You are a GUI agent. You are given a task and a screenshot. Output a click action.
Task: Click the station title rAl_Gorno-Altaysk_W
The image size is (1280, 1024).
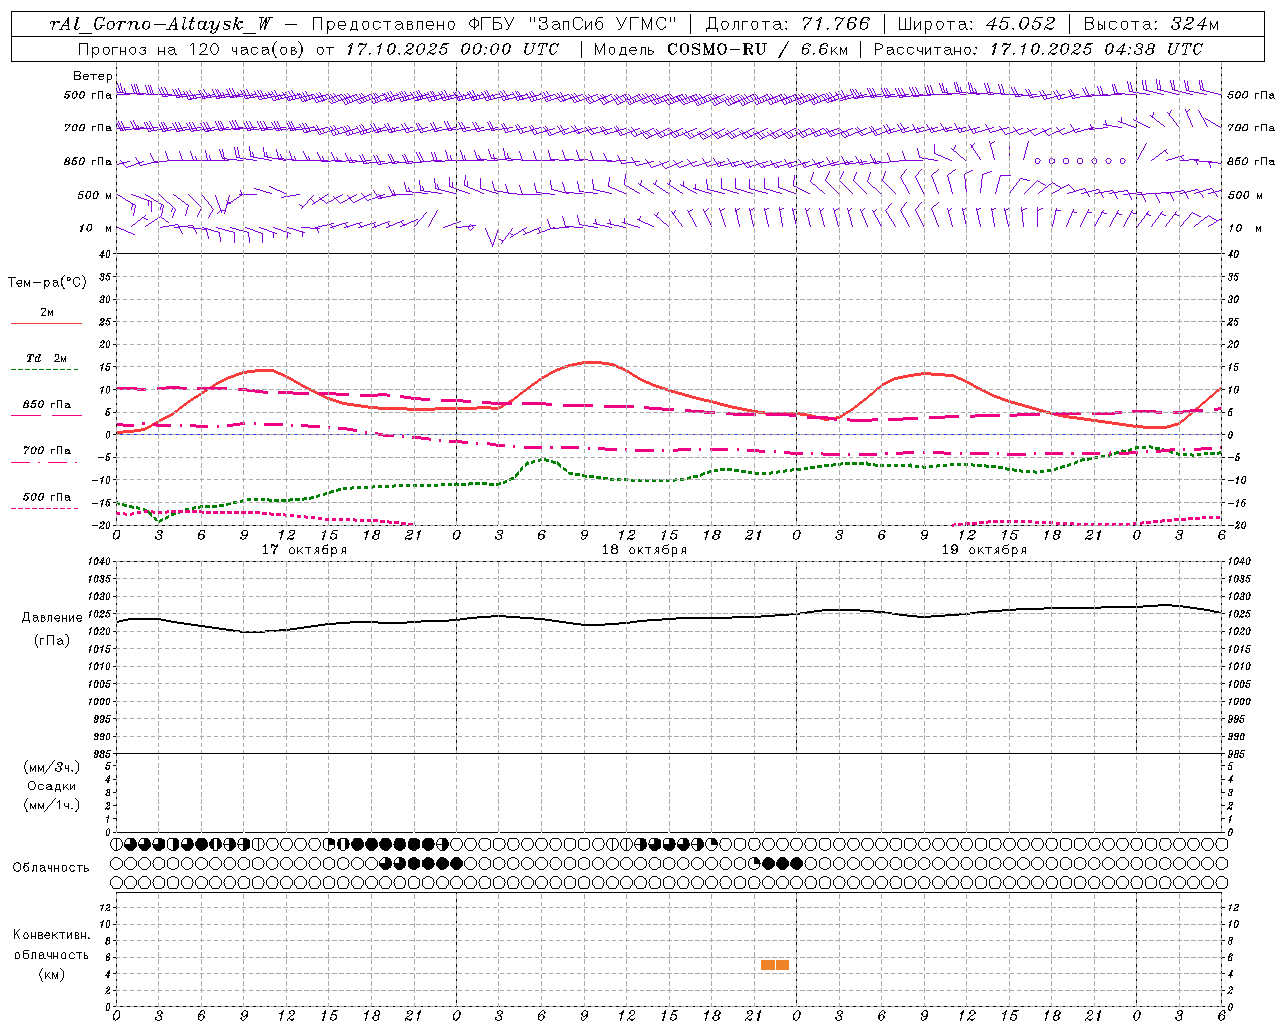(160, 25)
